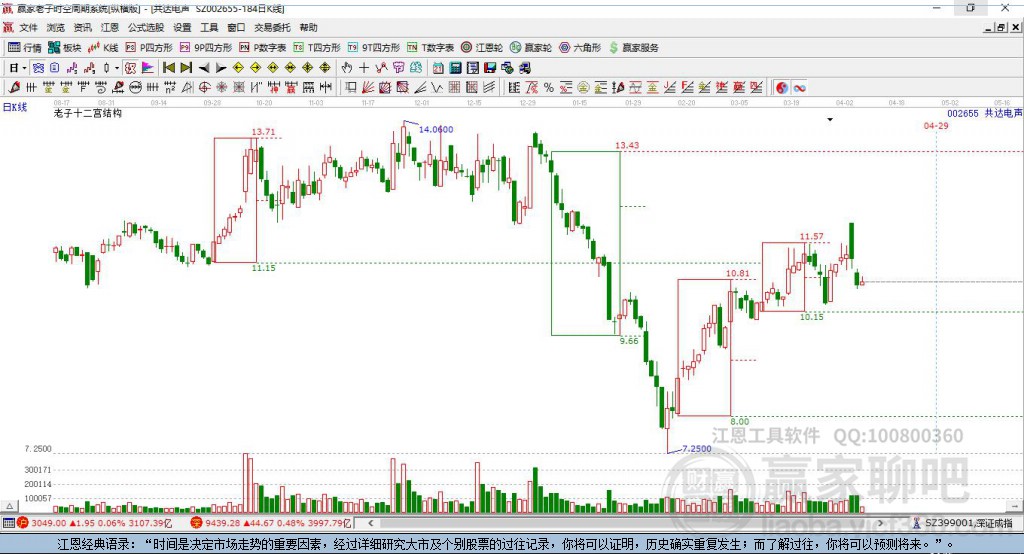Viewport: 1024px width, 554px height.
Task: Open the 赢家服务 service link
Action: pyautogui.click(x=633, y=48)
